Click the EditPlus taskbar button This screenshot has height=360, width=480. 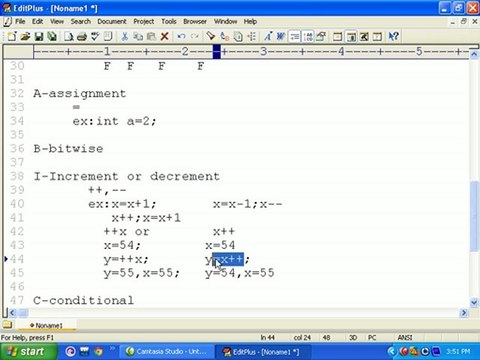[263, 352]
